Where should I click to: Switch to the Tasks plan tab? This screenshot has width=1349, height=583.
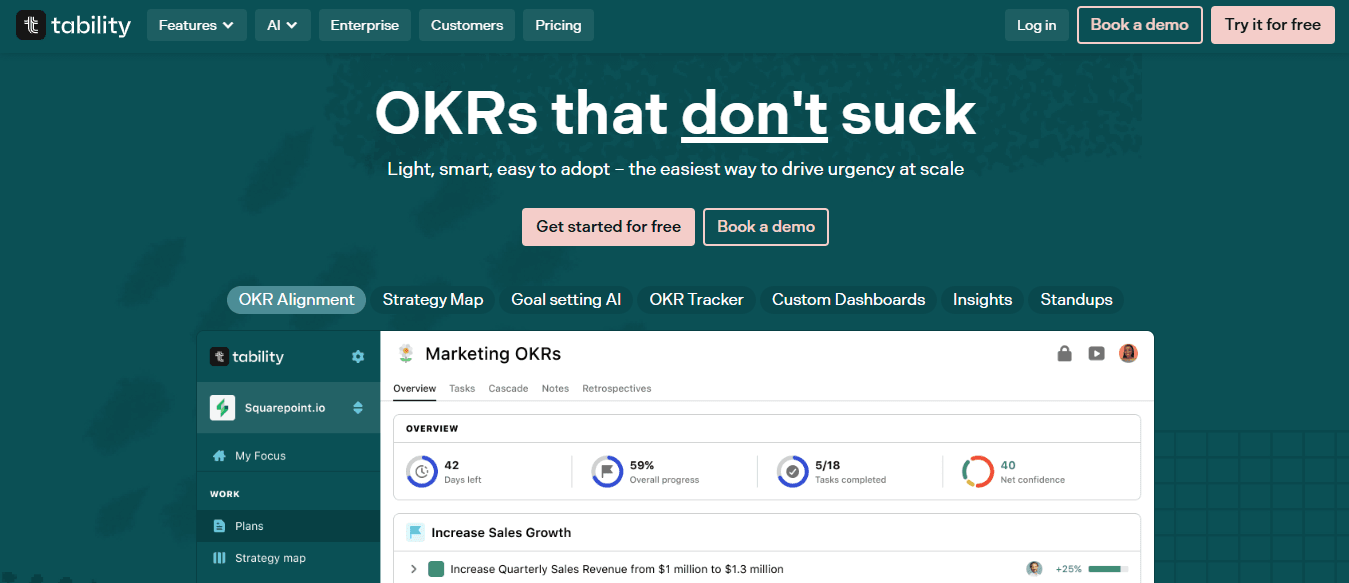462,388
